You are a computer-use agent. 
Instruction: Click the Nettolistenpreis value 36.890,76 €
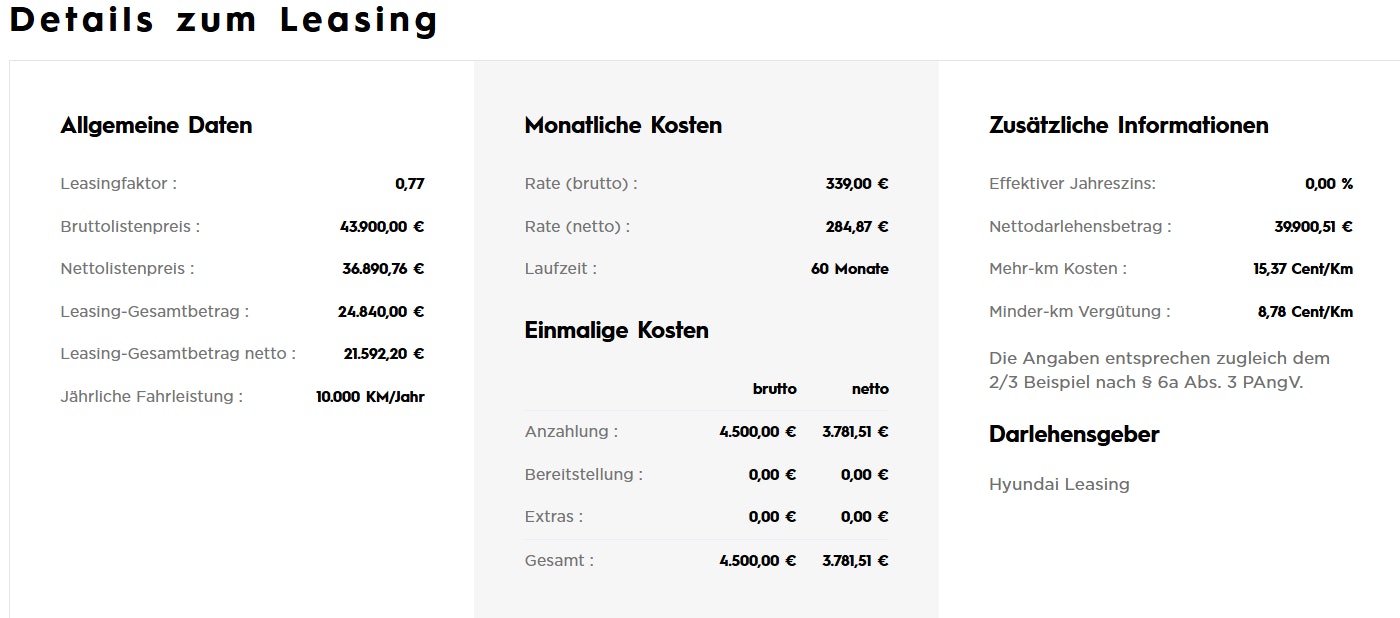383,269
